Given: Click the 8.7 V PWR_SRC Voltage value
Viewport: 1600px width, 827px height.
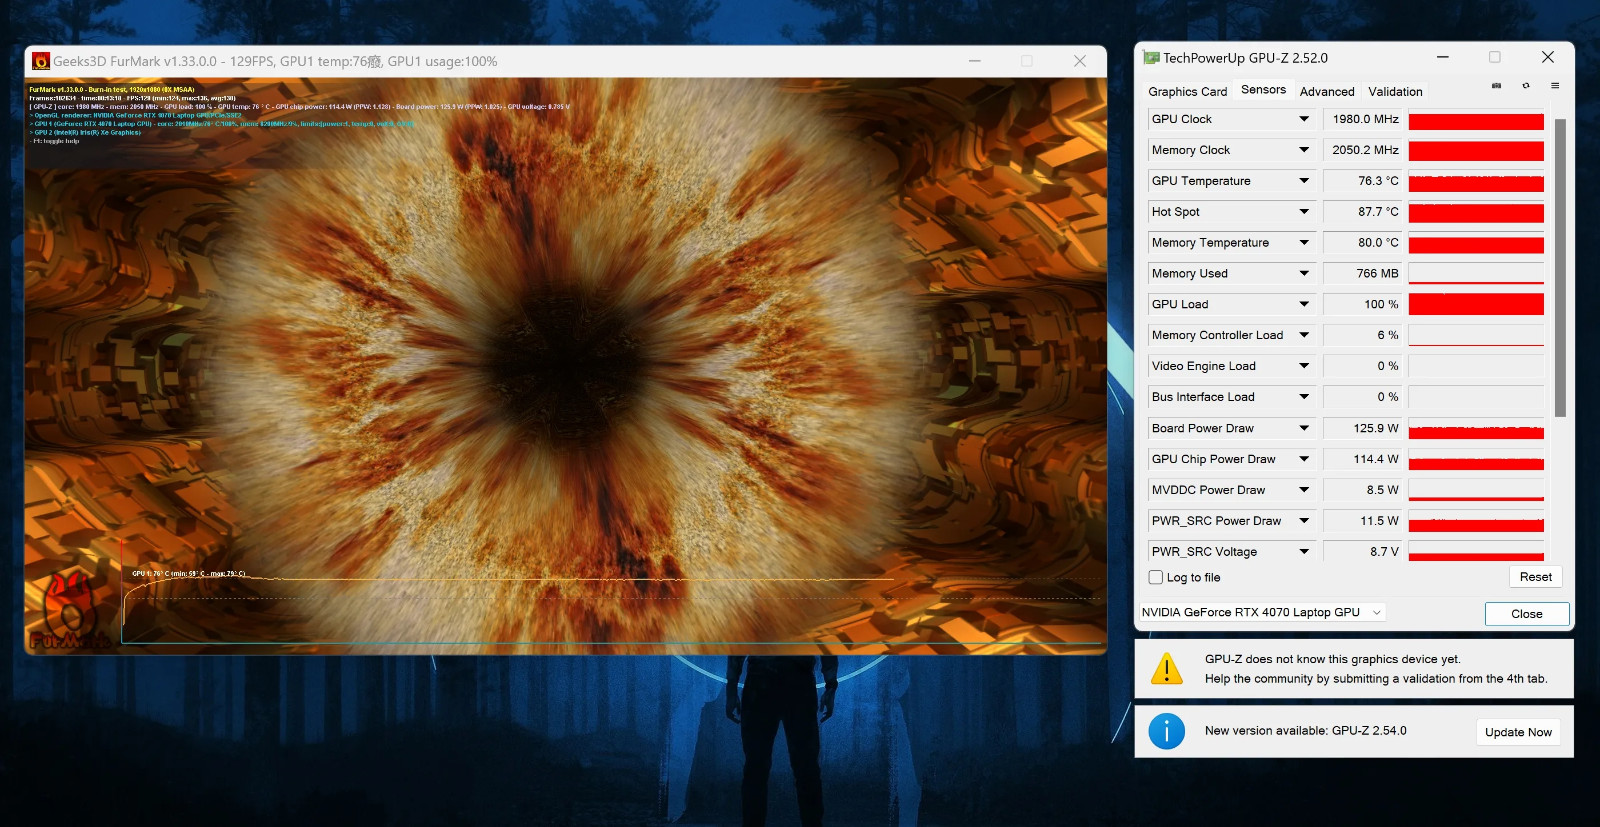Looking at the screenshot, I should point(1364,552).
